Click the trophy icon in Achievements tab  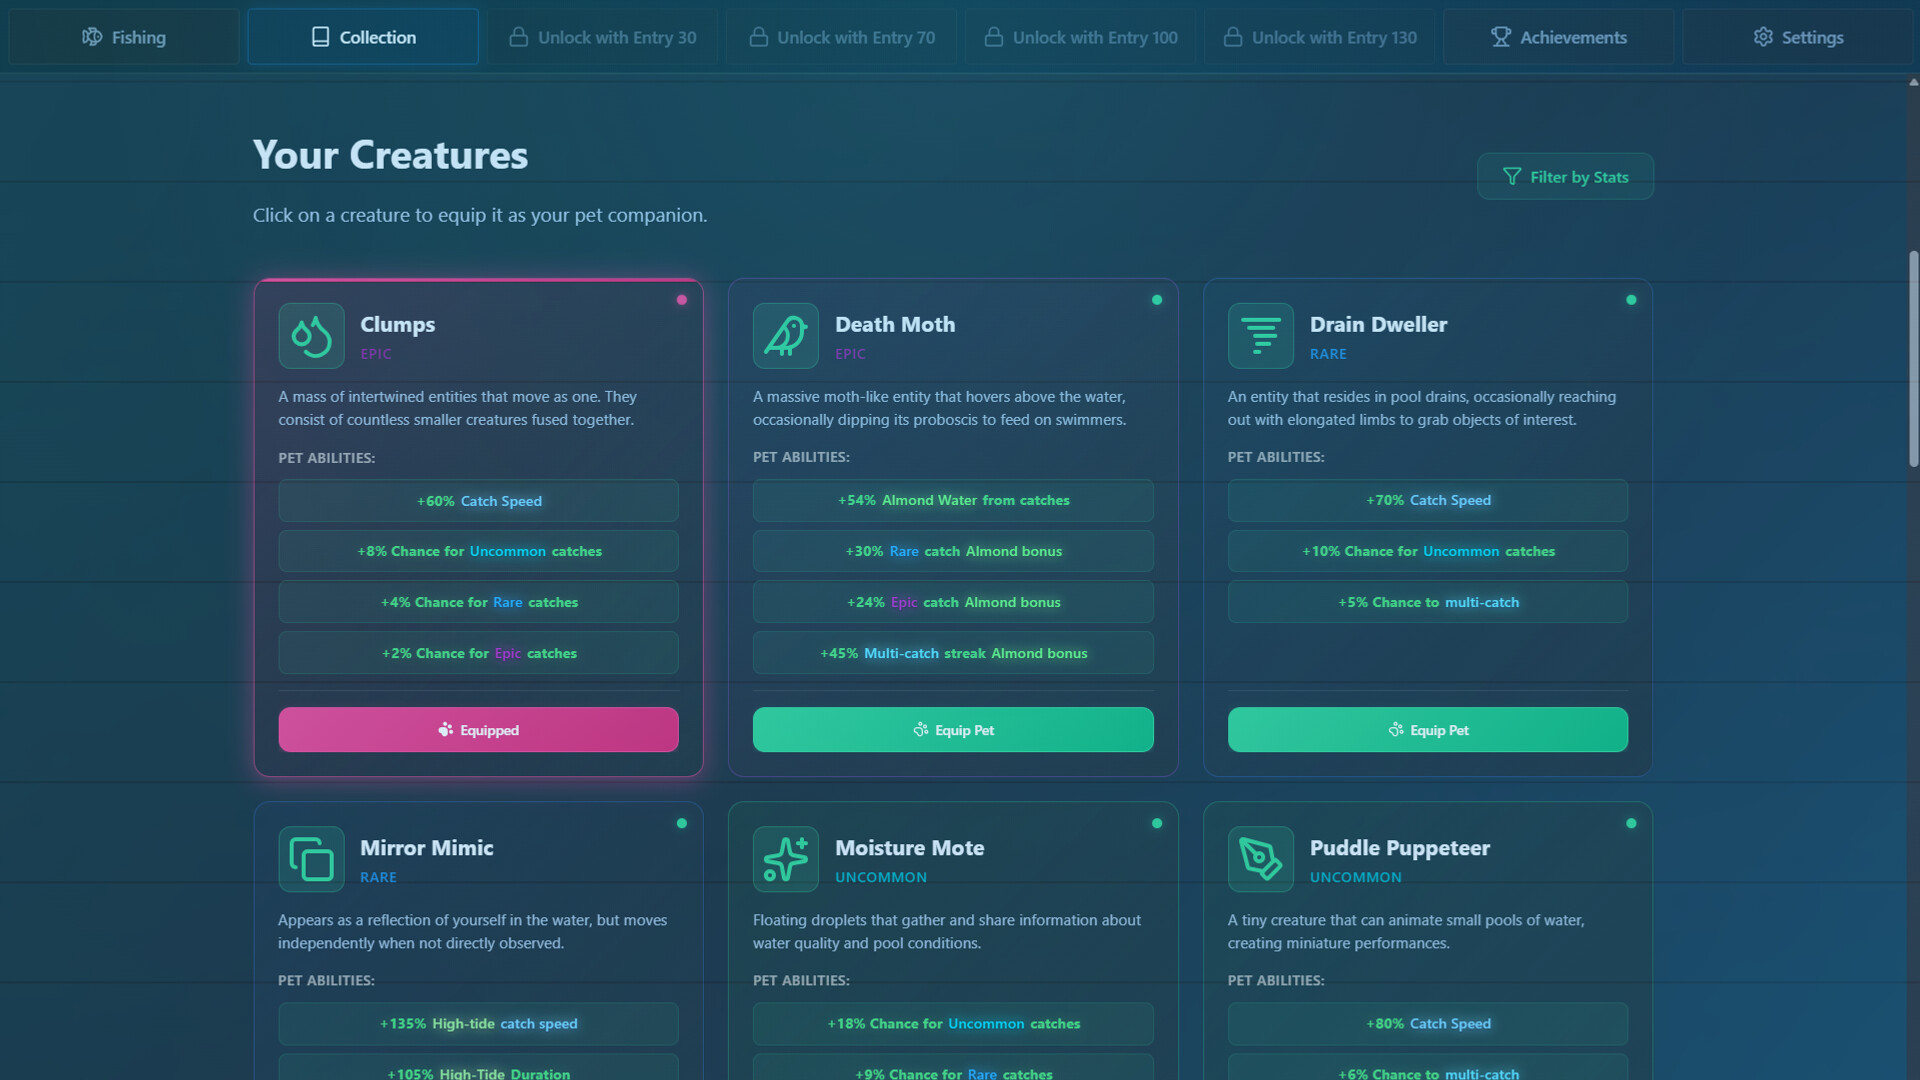pos(1500,37)
